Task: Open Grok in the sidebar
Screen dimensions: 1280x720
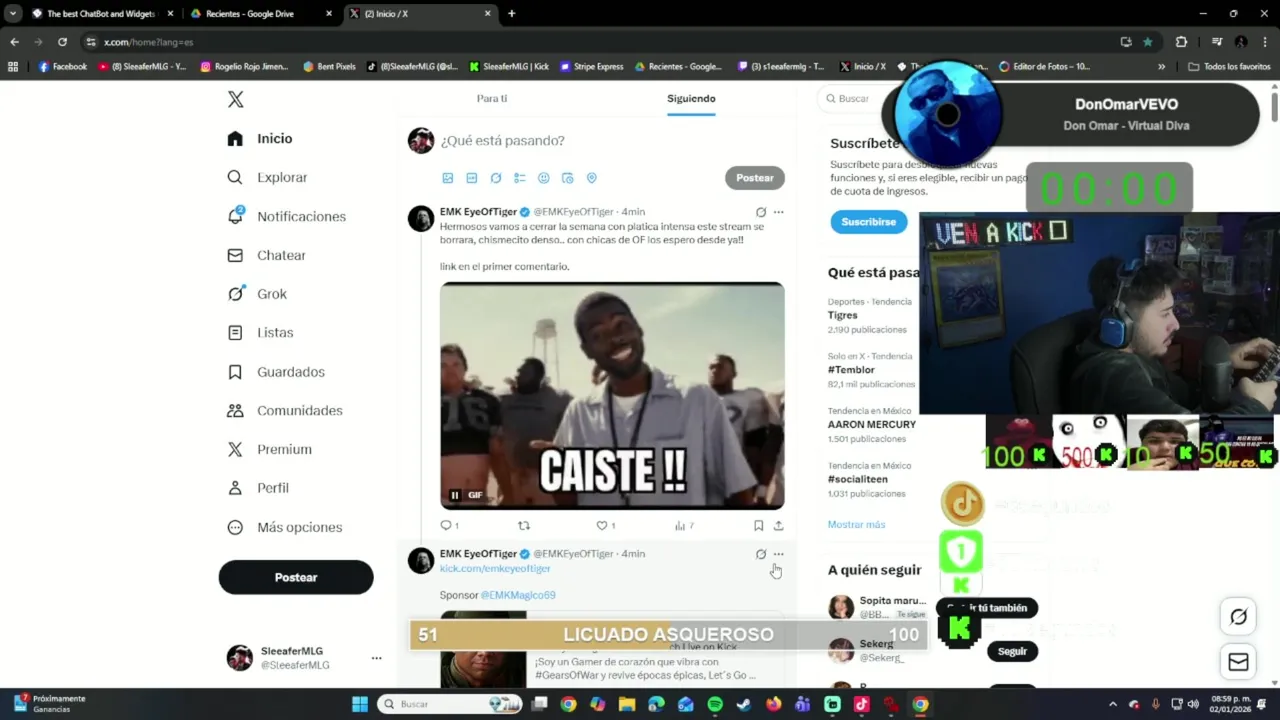Action: coord(257,294)
